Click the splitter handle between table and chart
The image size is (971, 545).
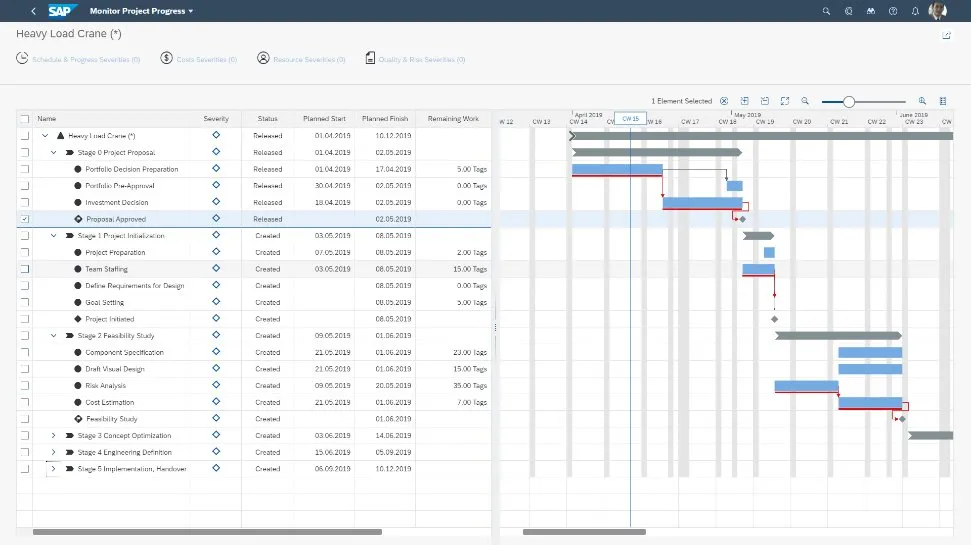[x=495, y=327]
